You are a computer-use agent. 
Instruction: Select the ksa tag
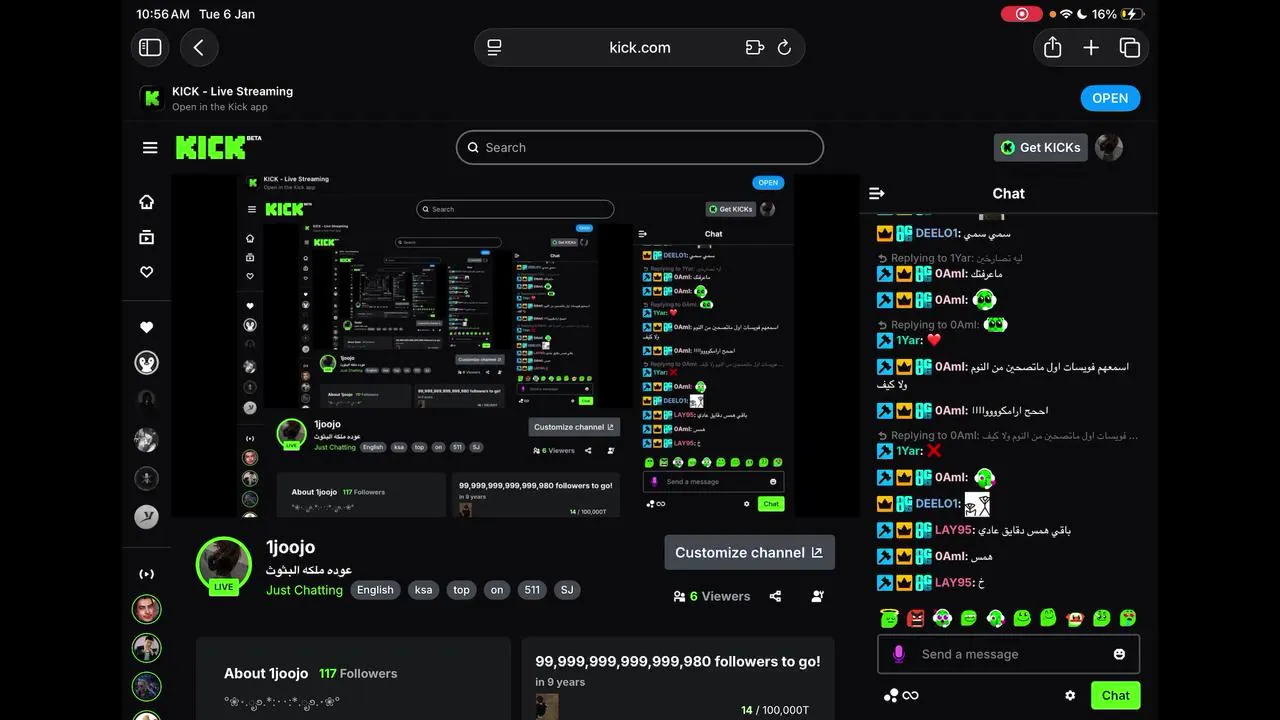(424, 590)
